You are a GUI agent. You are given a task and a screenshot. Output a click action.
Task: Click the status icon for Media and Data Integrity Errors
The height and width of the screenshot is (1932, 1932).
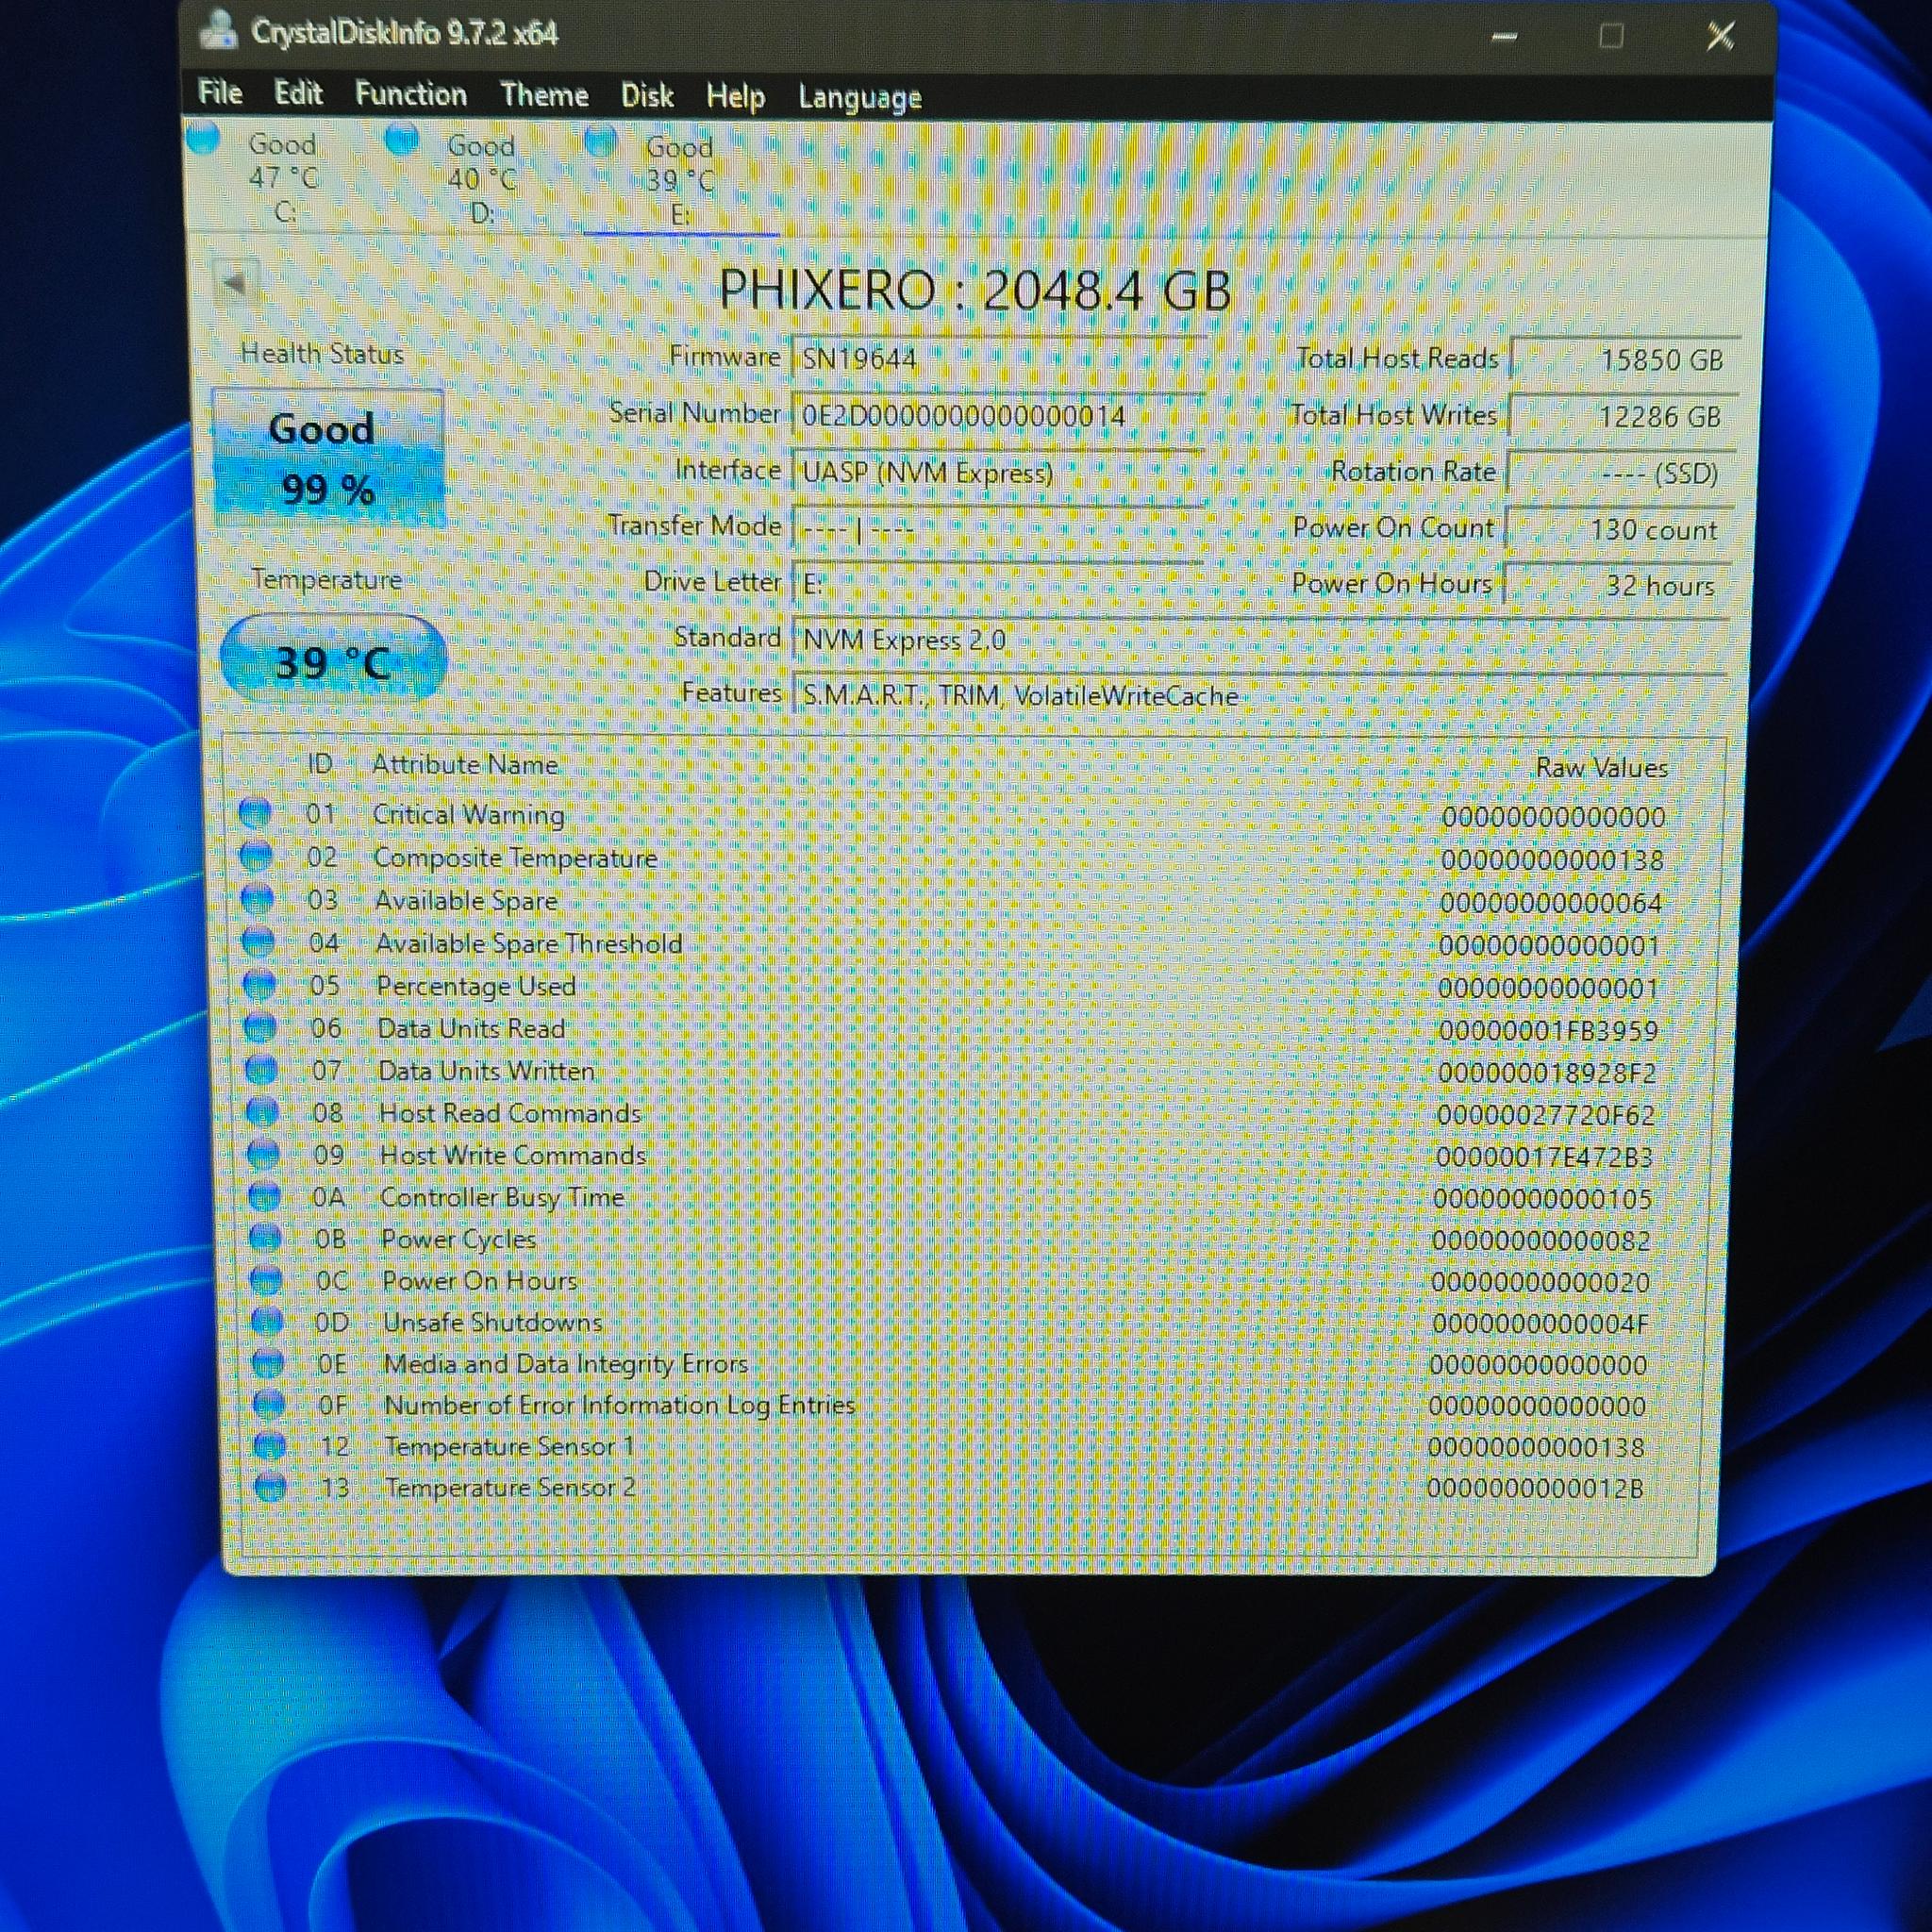click(268, 1363)
